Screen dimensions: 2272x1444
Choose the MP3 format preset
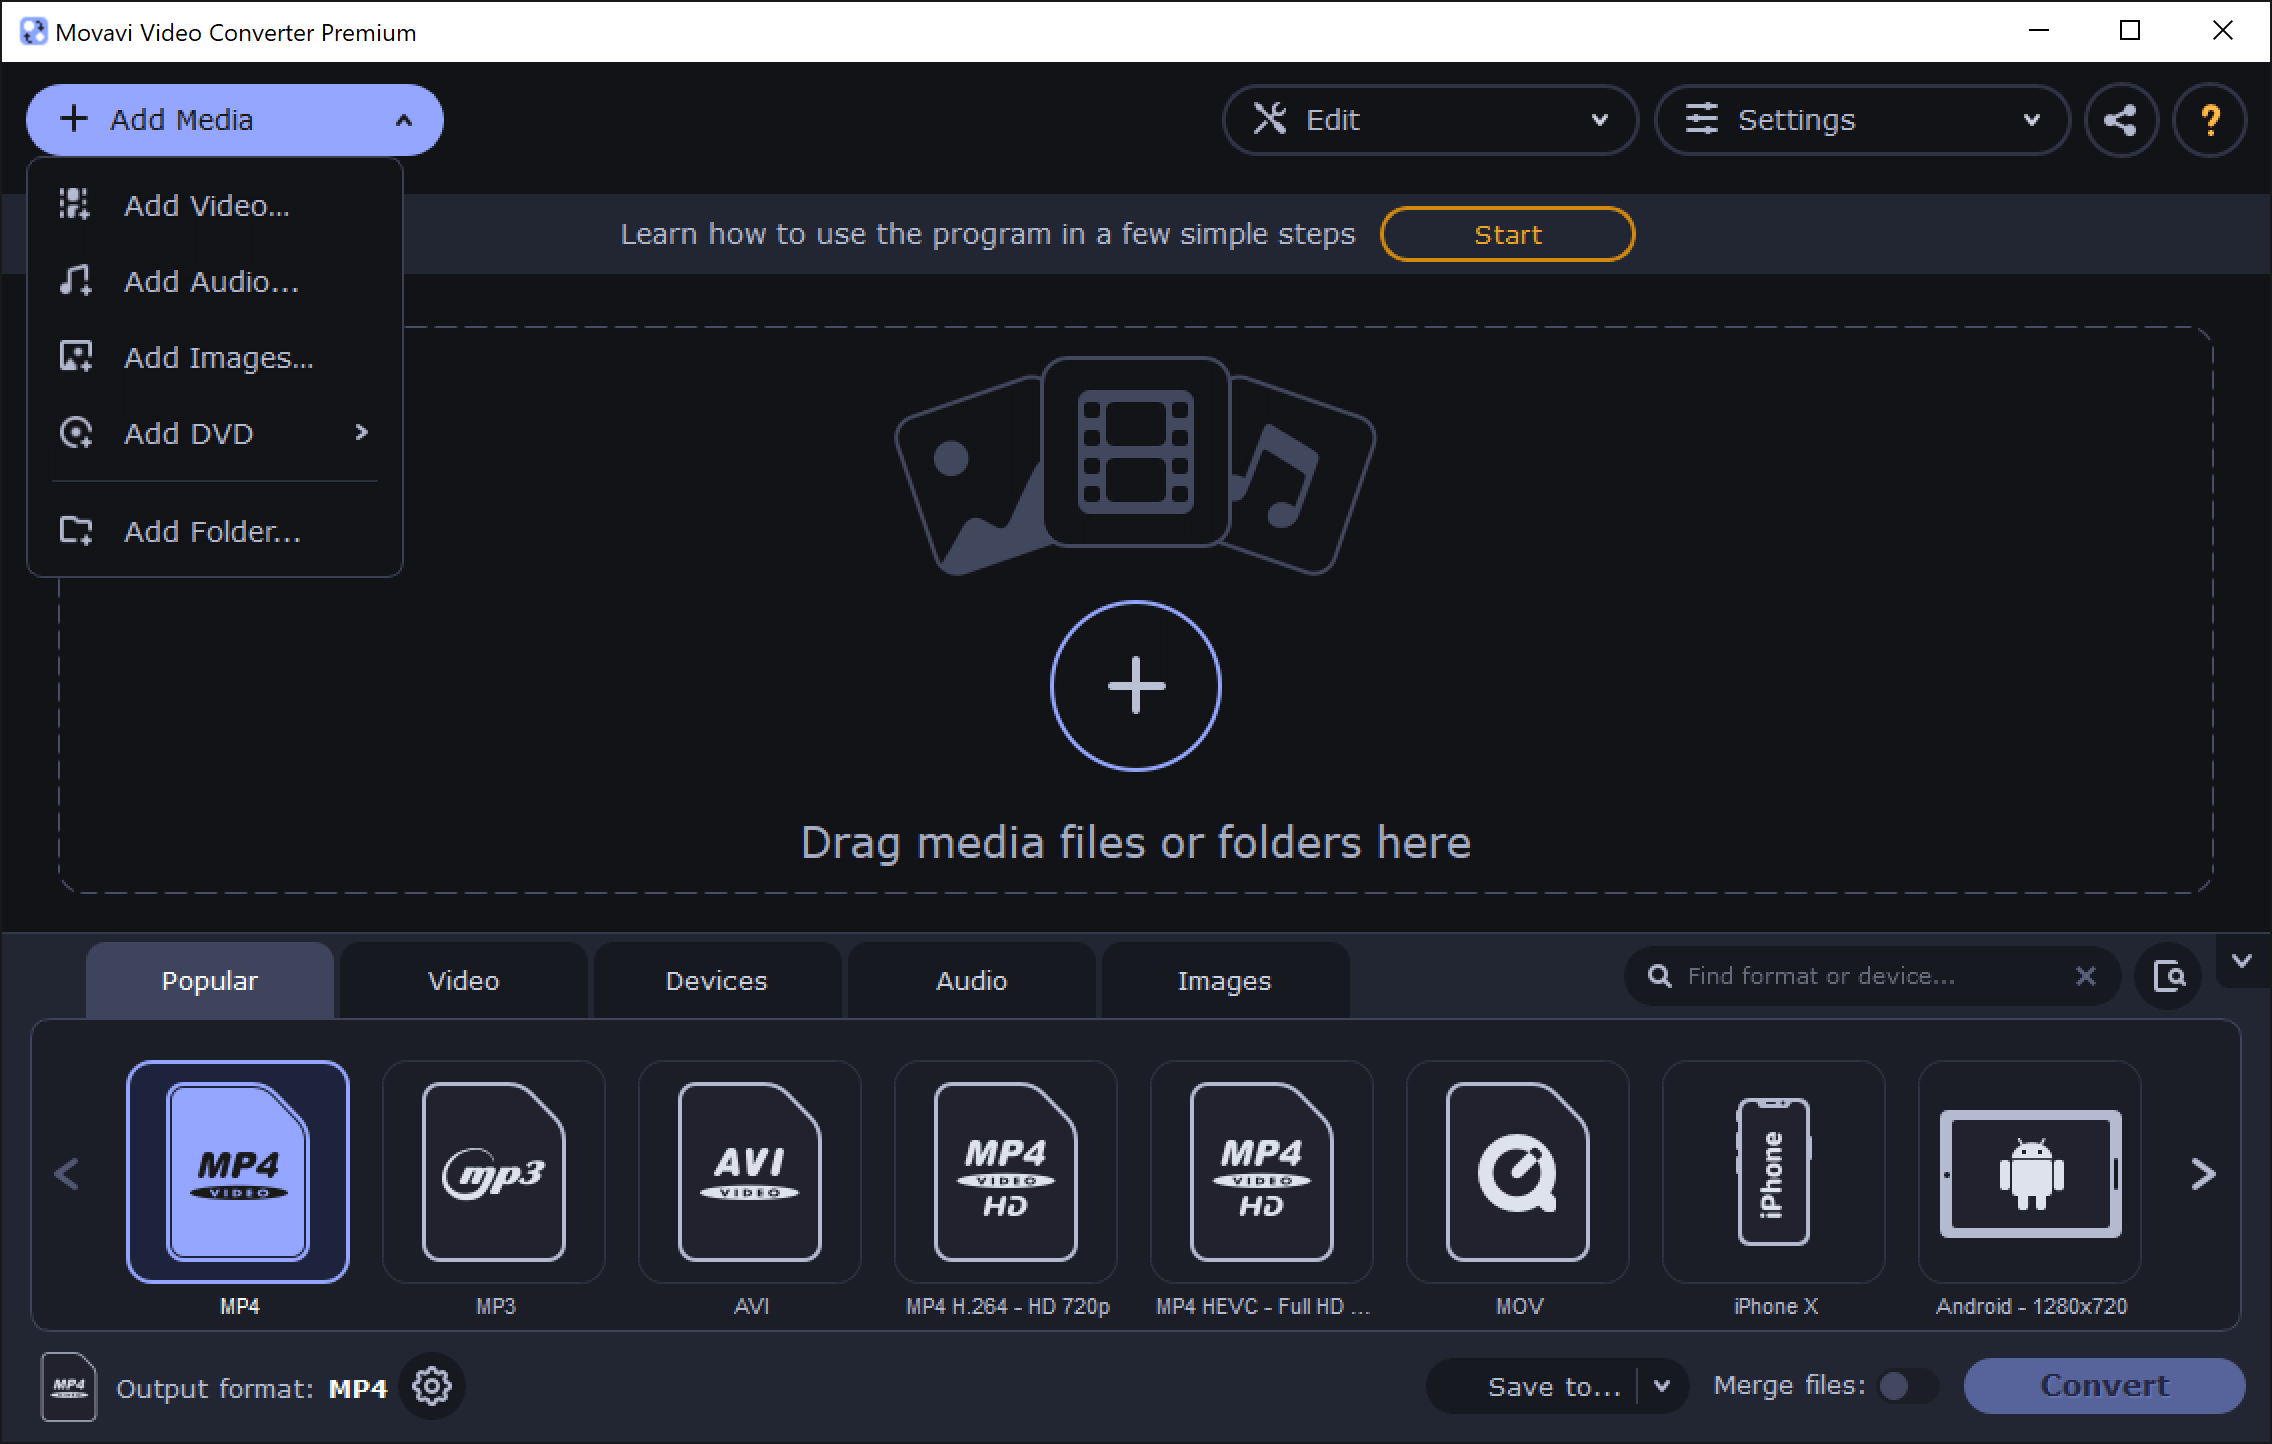point(494,1171)
